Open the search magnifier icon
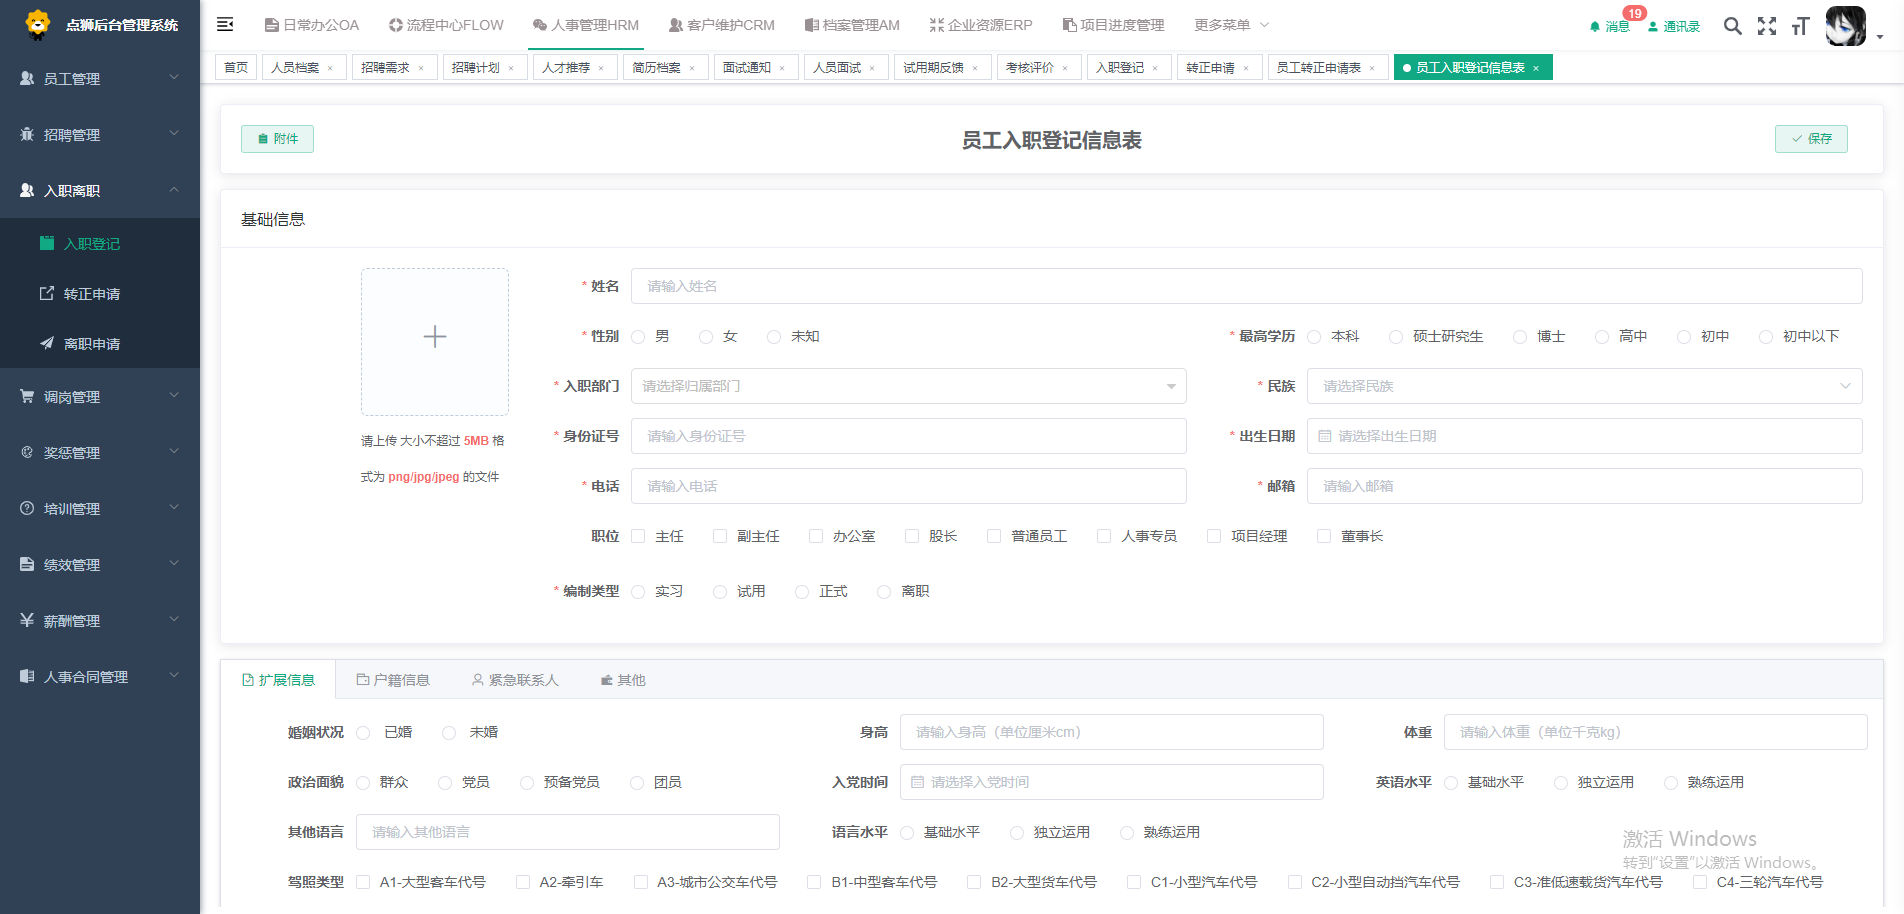Image resolution: width=1904 pixels, height=914 pixels. pyautogui.click(x=1733, y=26)
